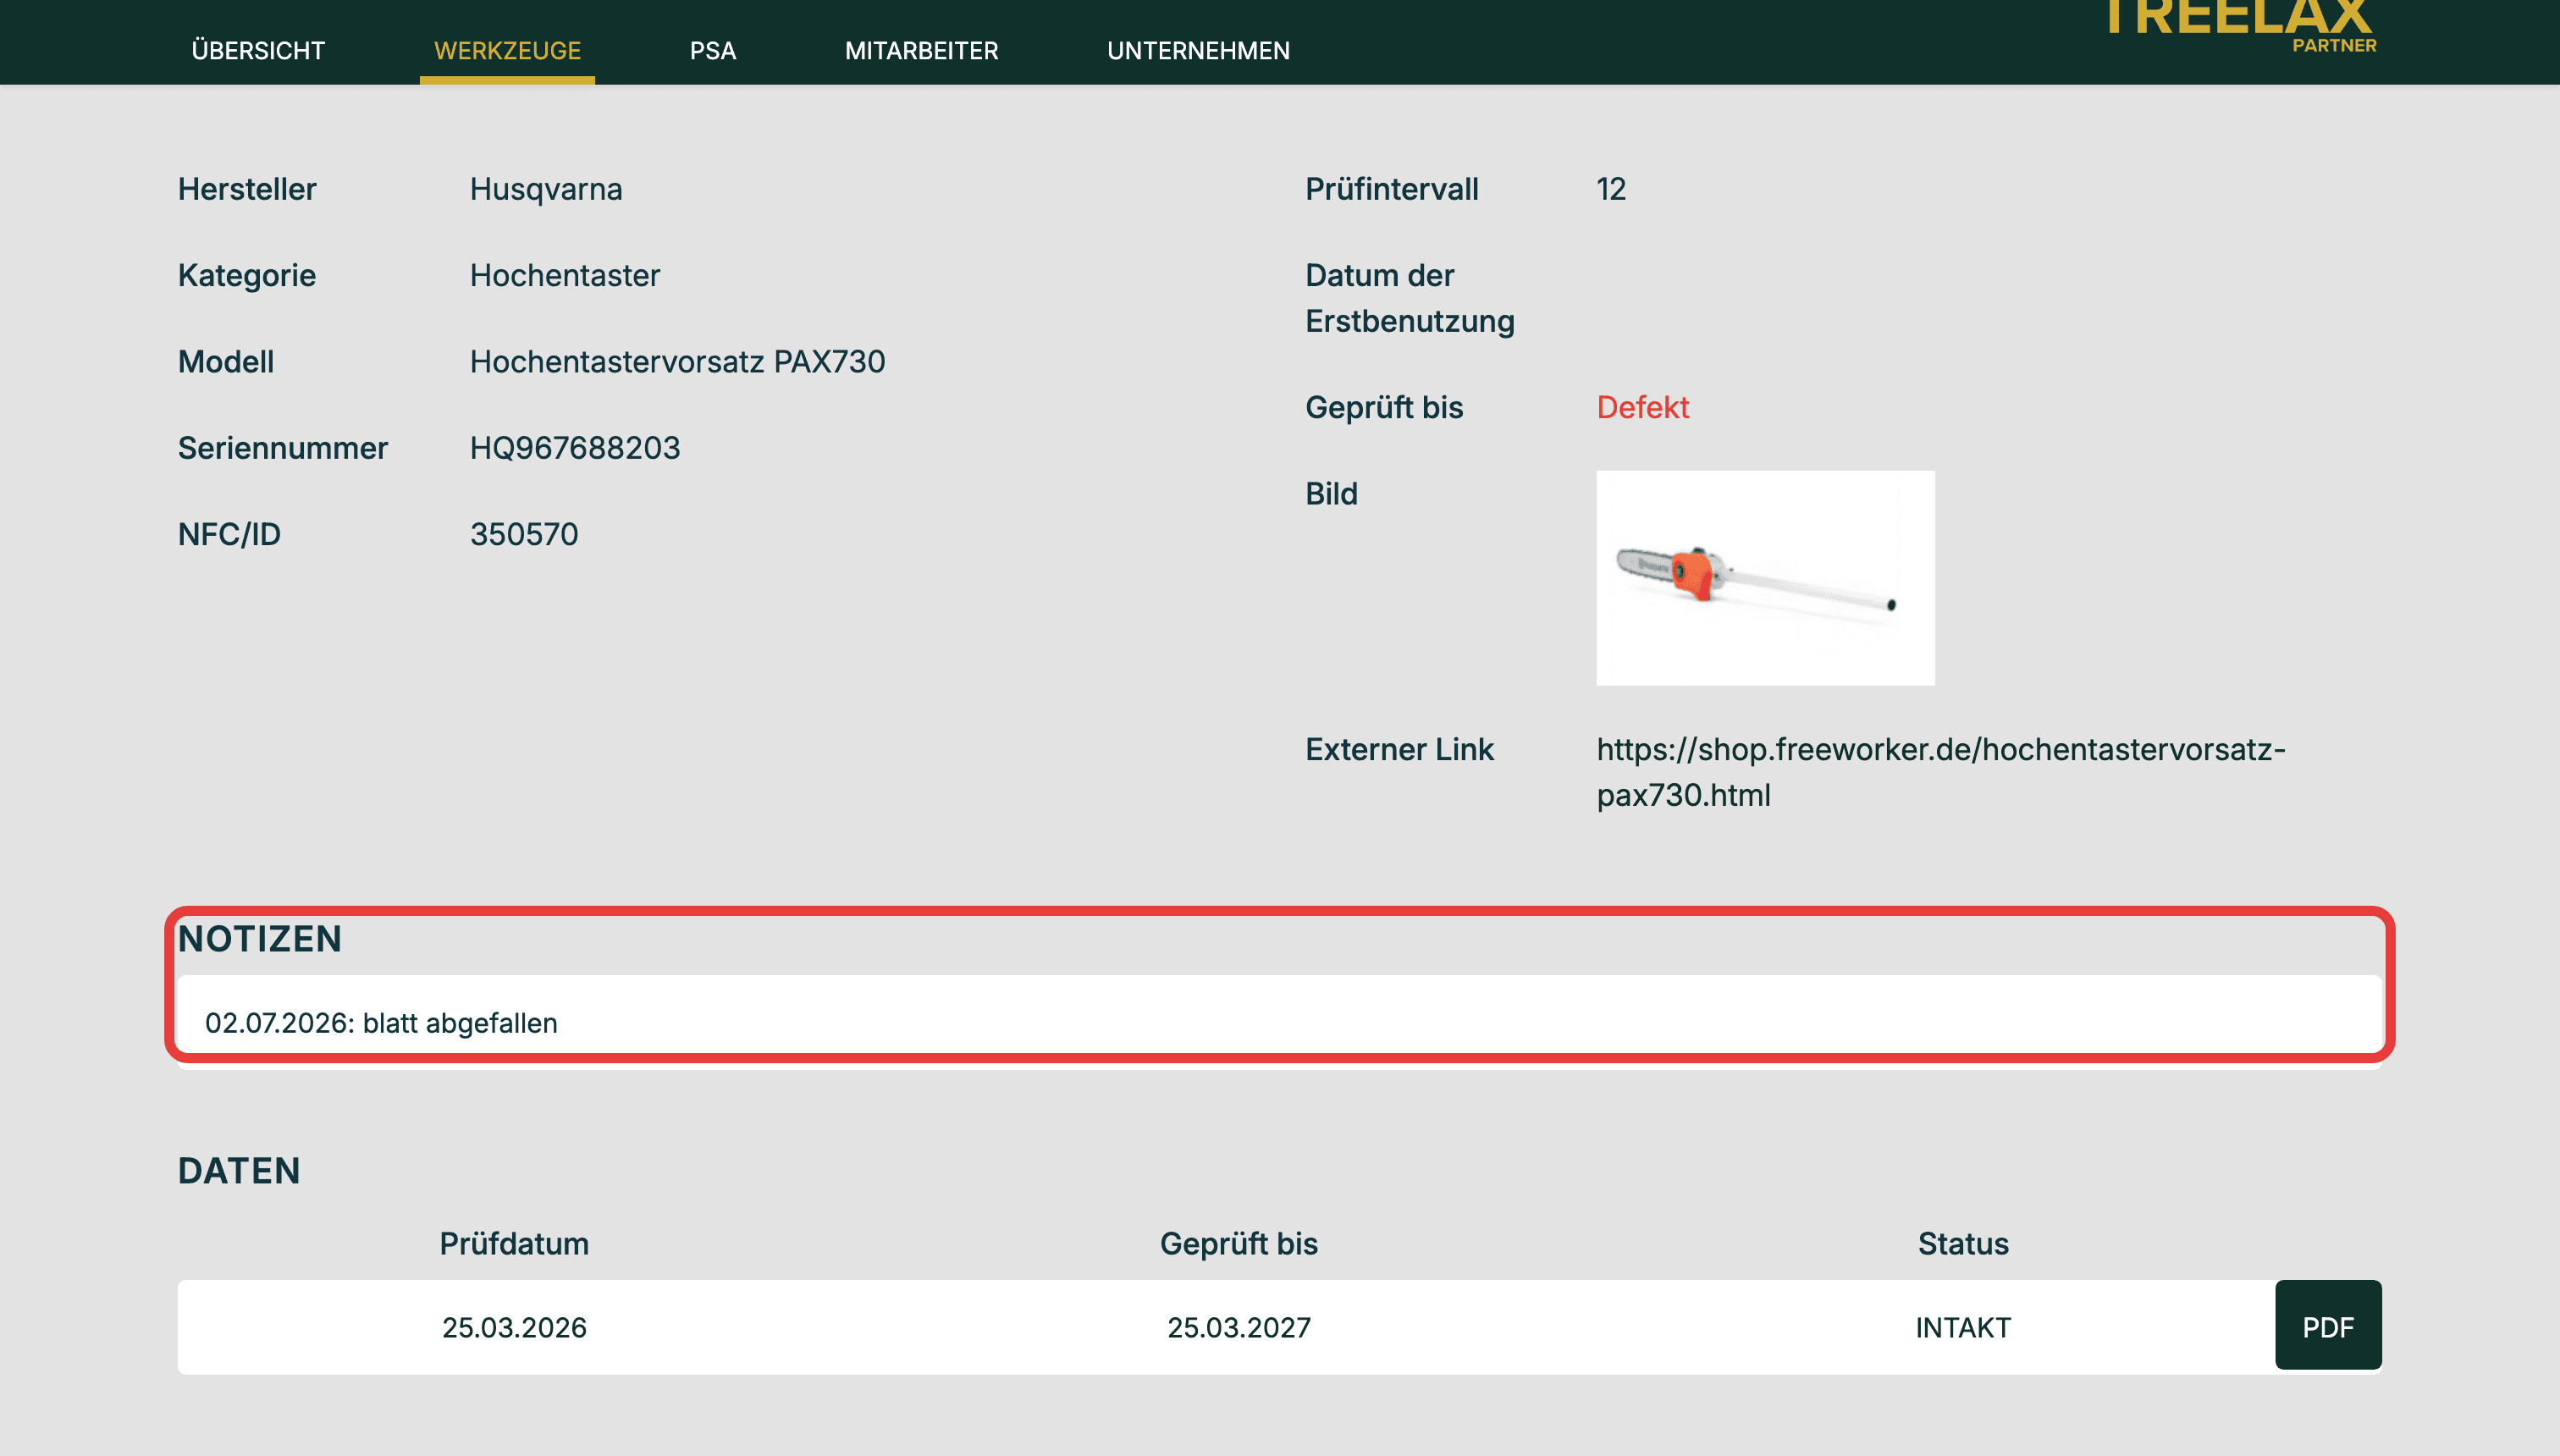Image resolution: width=2560 pixels, height=1456 pixels.
Task: Click the DATEN section heading
Action: (x=239, y=1171)
